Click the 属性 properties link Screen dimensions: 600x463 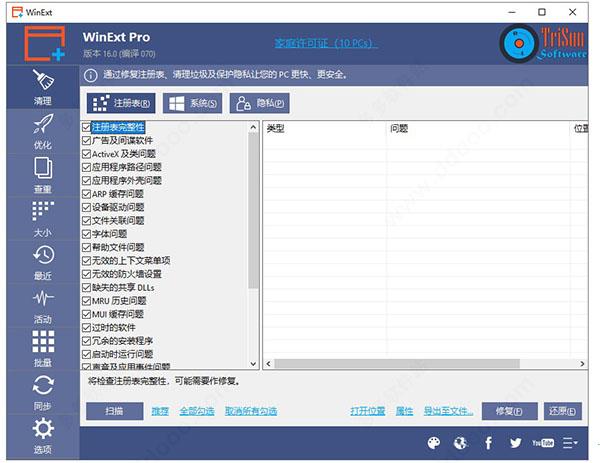(404, 411)
